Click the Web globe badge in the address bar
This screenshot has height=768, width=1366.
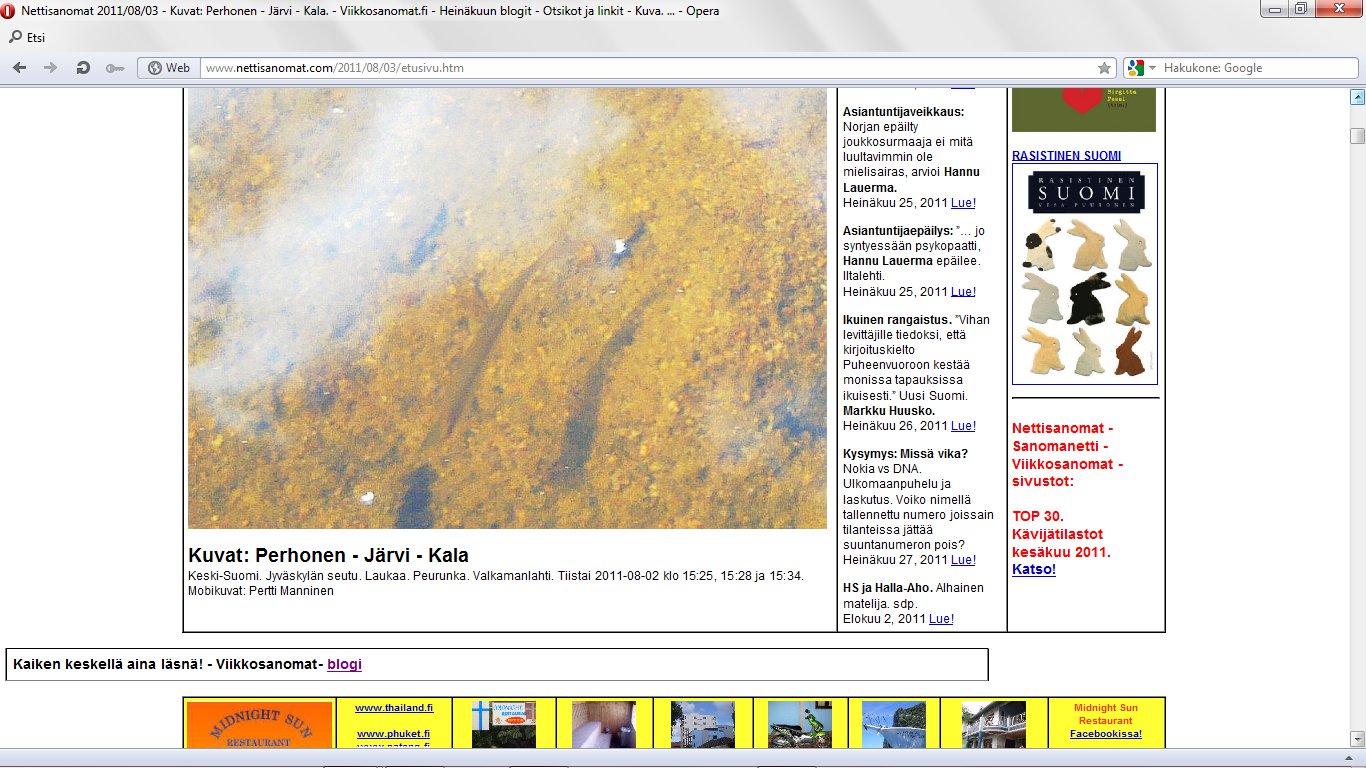coord(168,68)
